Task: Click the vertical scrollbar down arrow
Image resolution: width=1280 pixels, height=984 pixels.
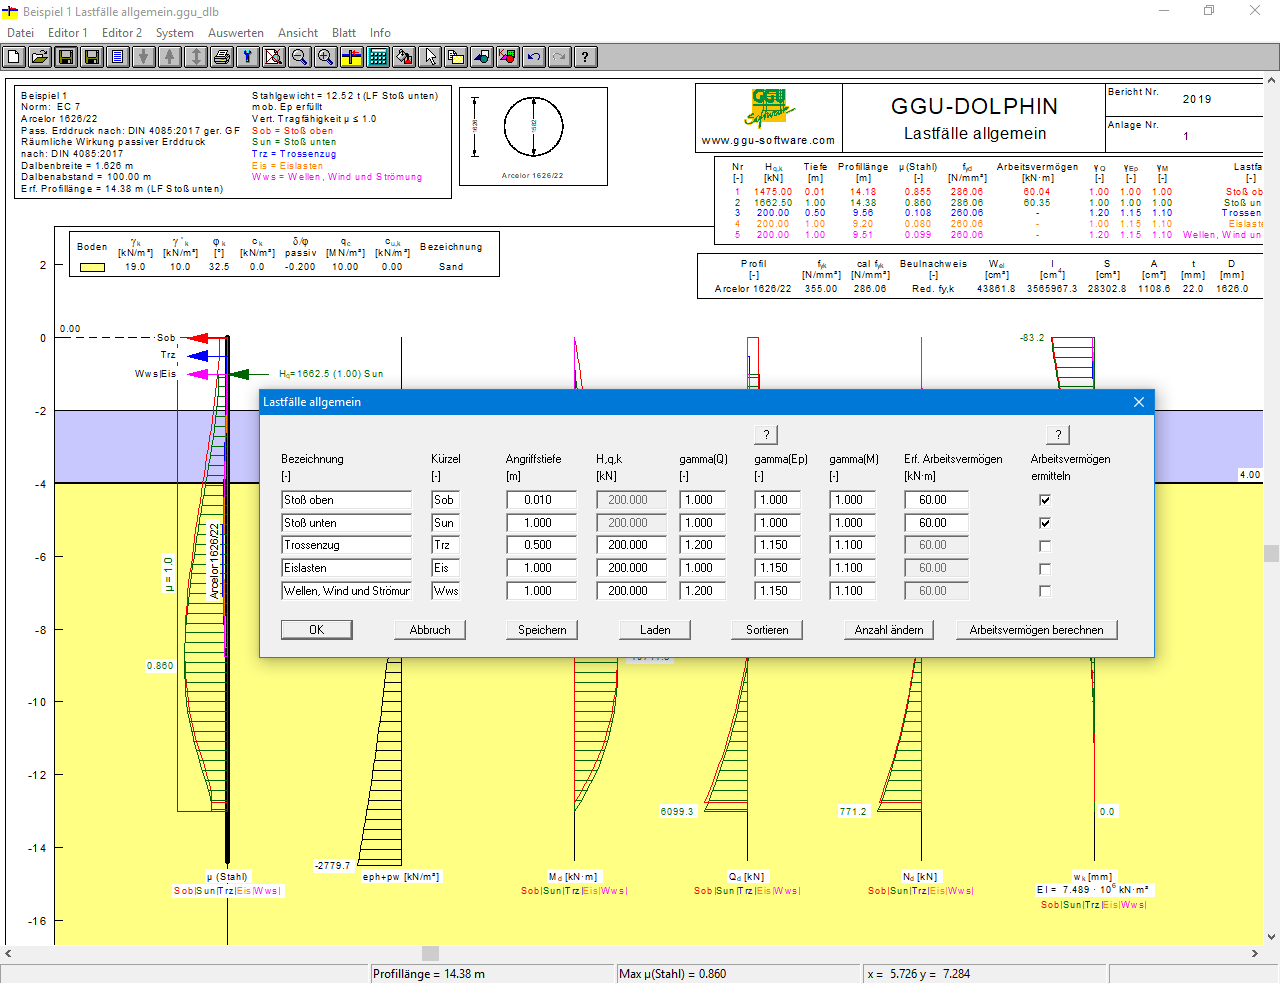Action: (1271, 937)
